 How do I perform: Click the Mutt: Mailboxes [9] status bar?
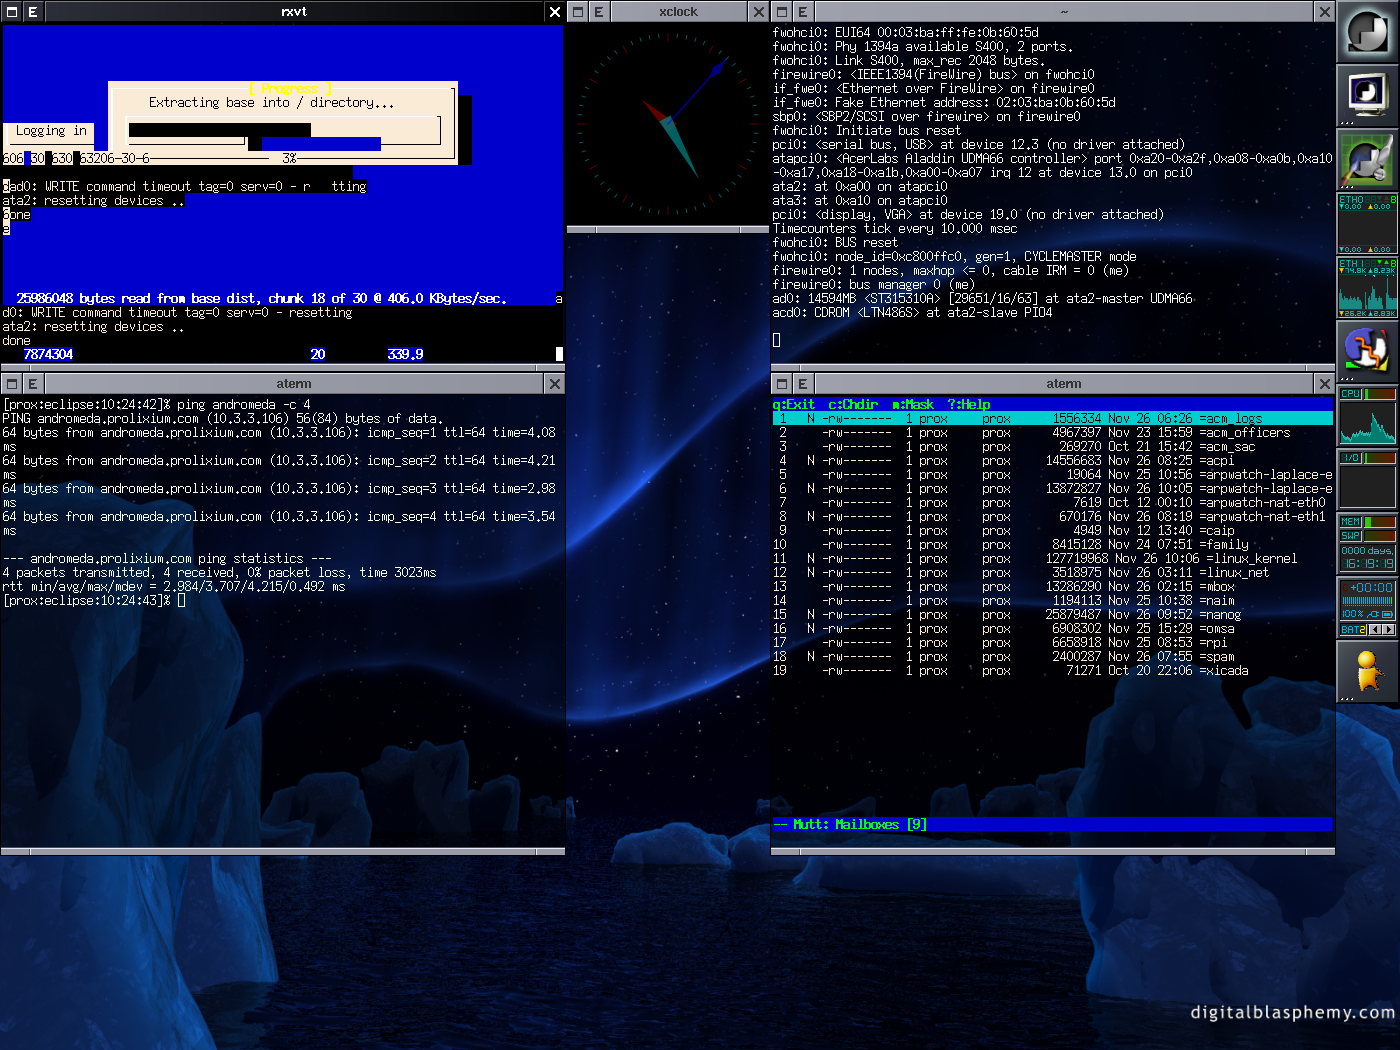point(1052,825)
